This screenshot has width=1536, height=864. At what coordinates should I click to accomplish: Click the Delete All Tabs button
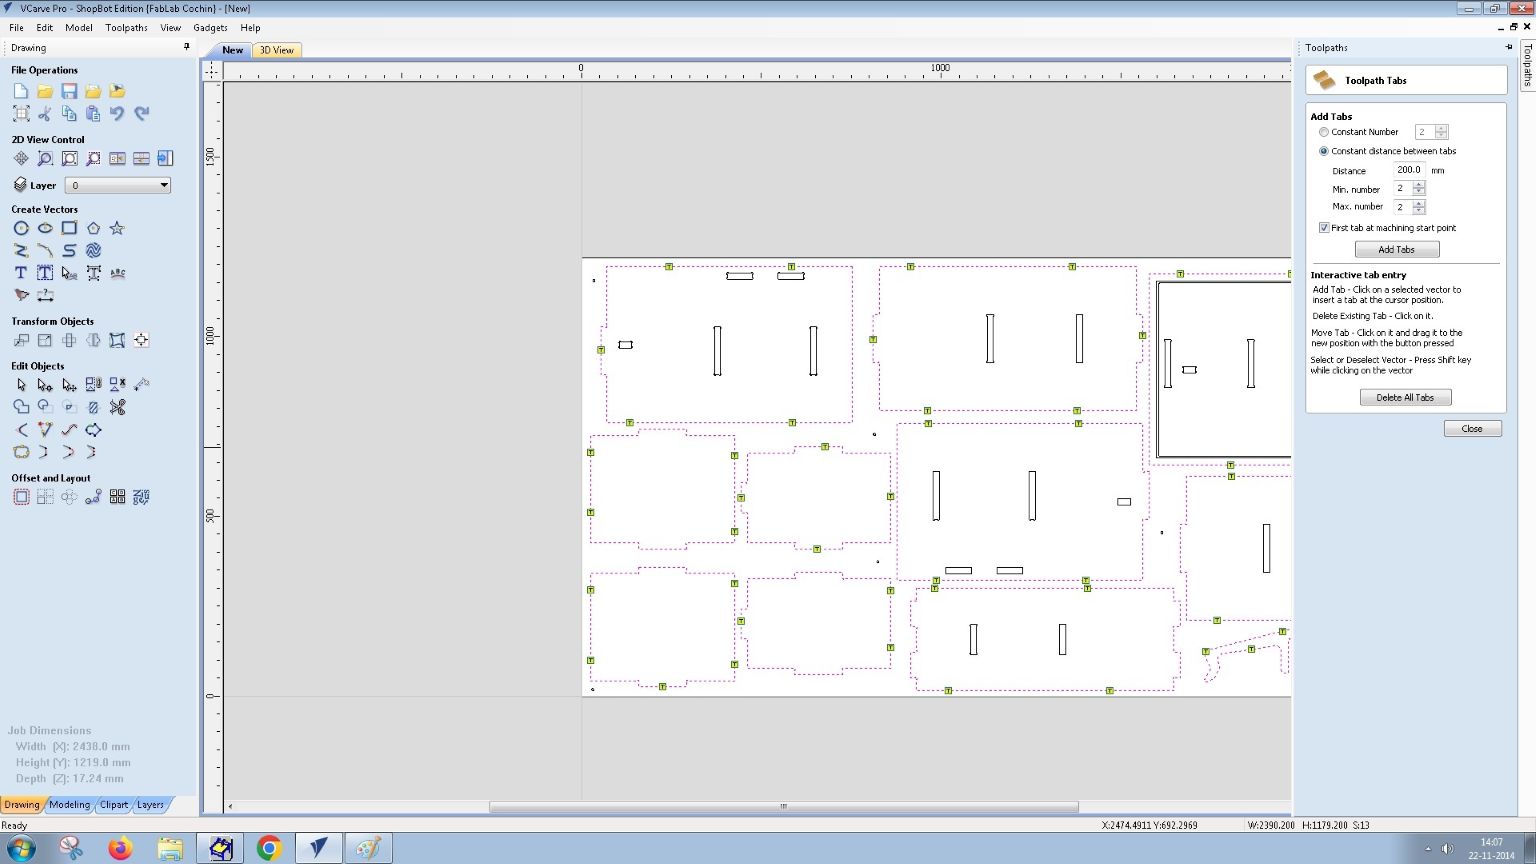1405,397
